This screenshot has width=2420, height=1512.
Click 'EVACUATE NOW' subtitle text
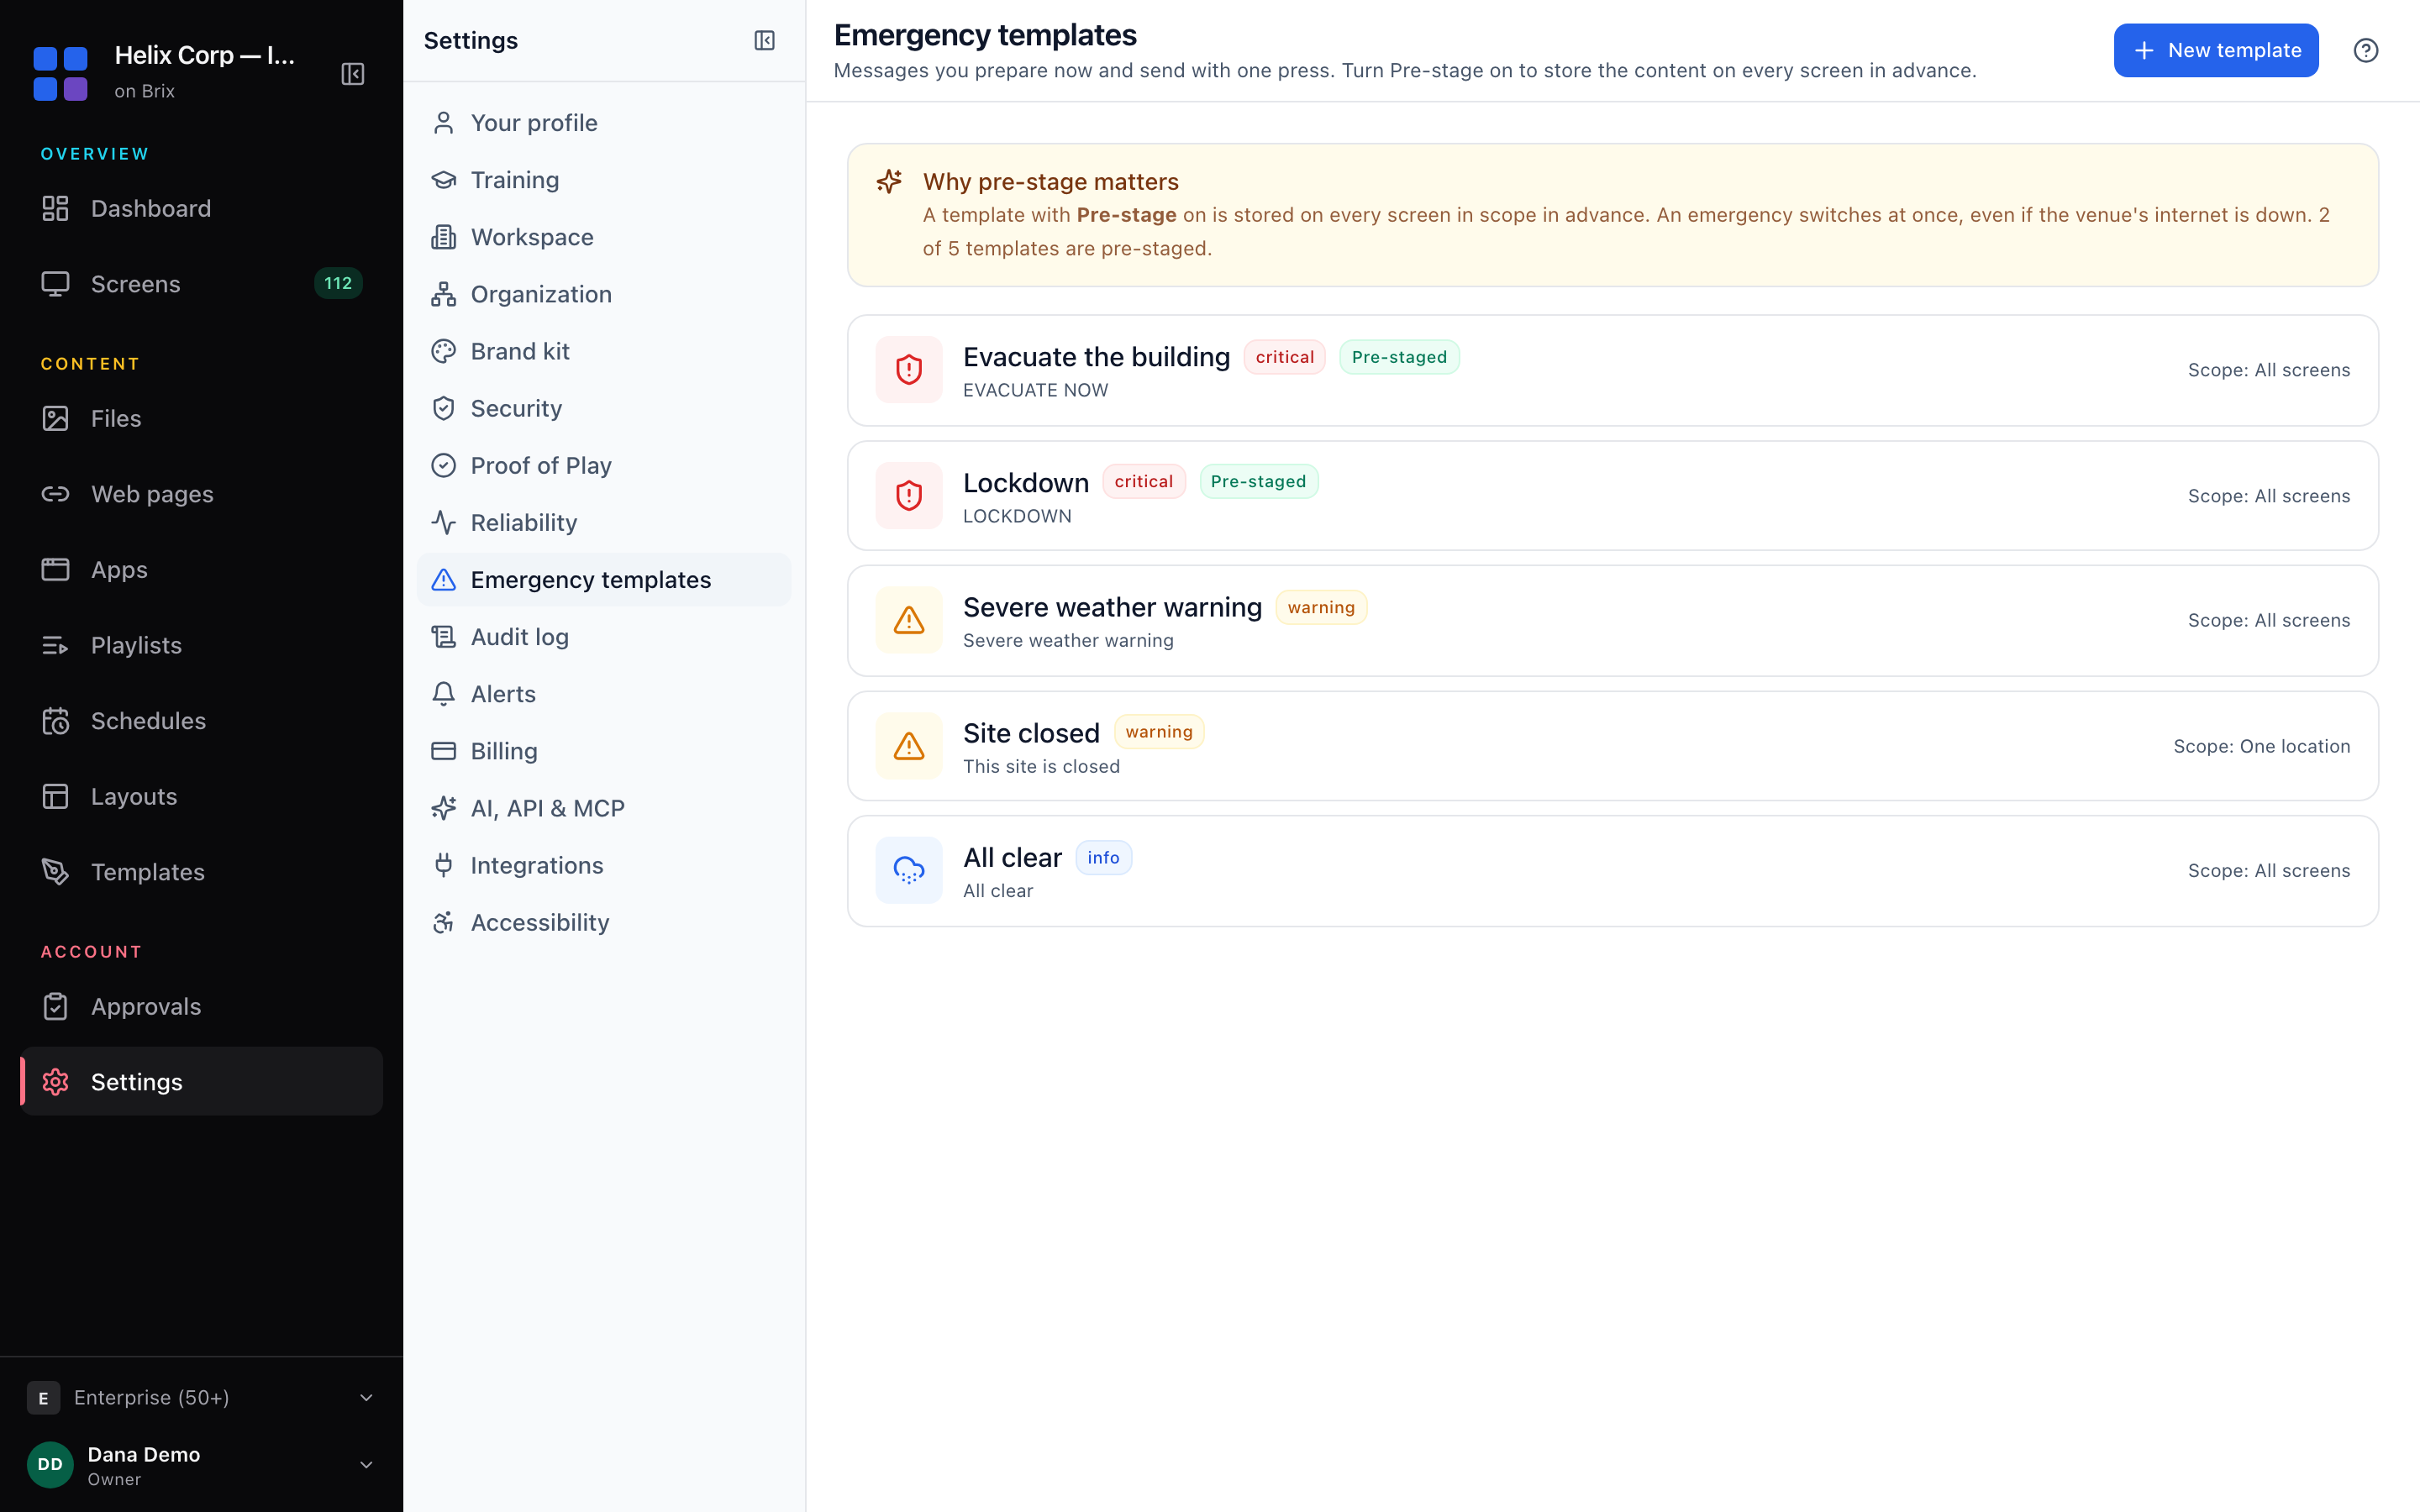pos(1035,390)
